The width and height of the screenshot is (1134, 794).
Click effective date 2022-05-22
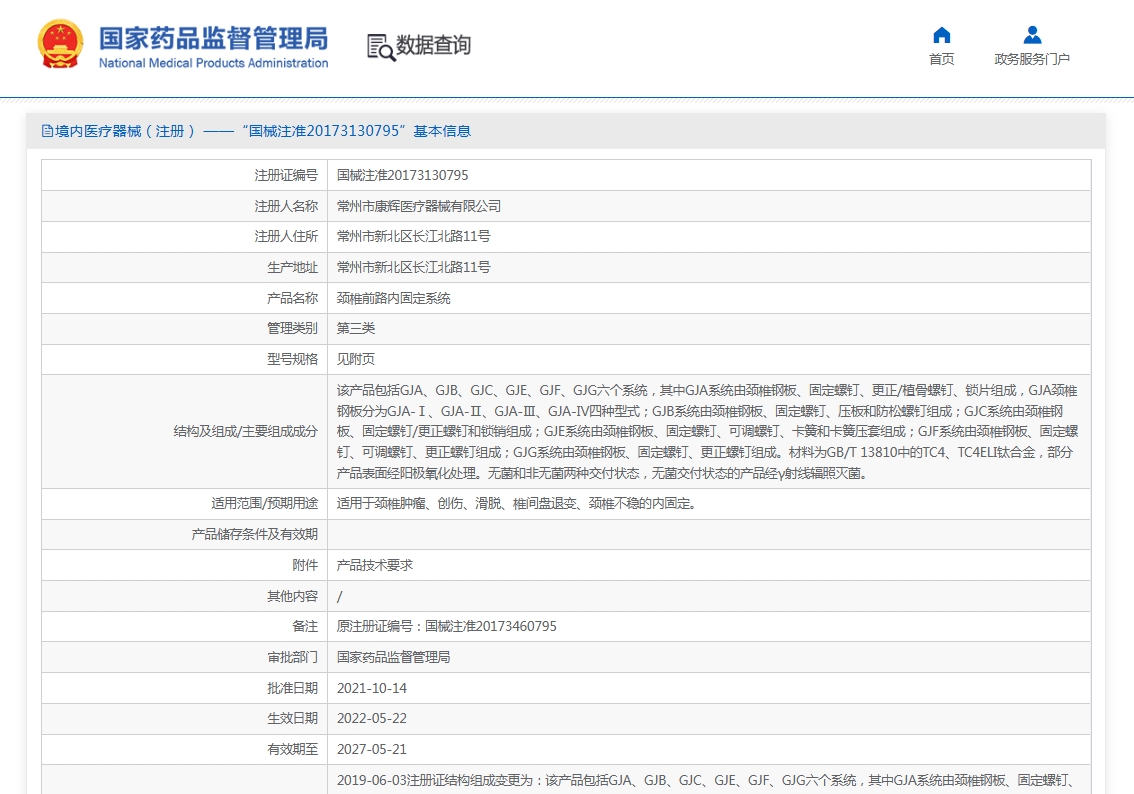click(x=372, y=719)
